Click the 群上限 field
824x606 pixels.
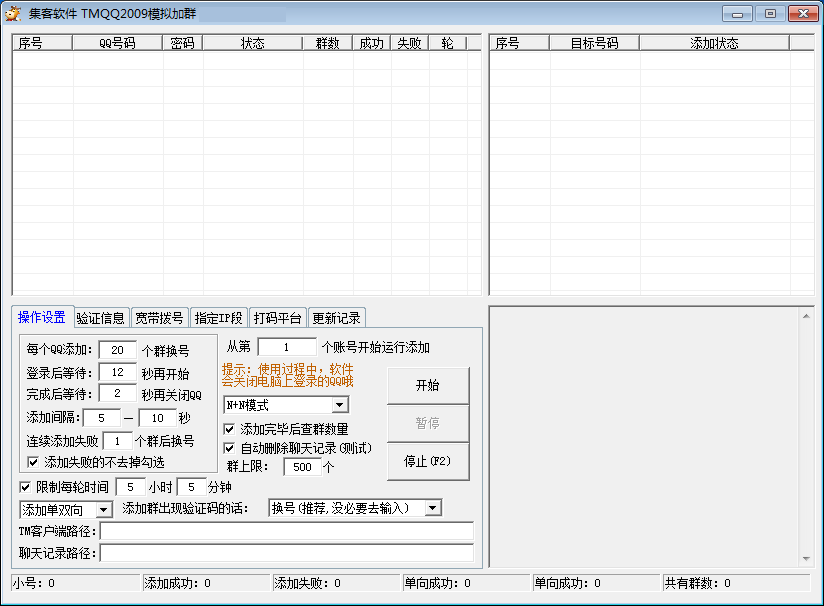click(x=302, y=467)
